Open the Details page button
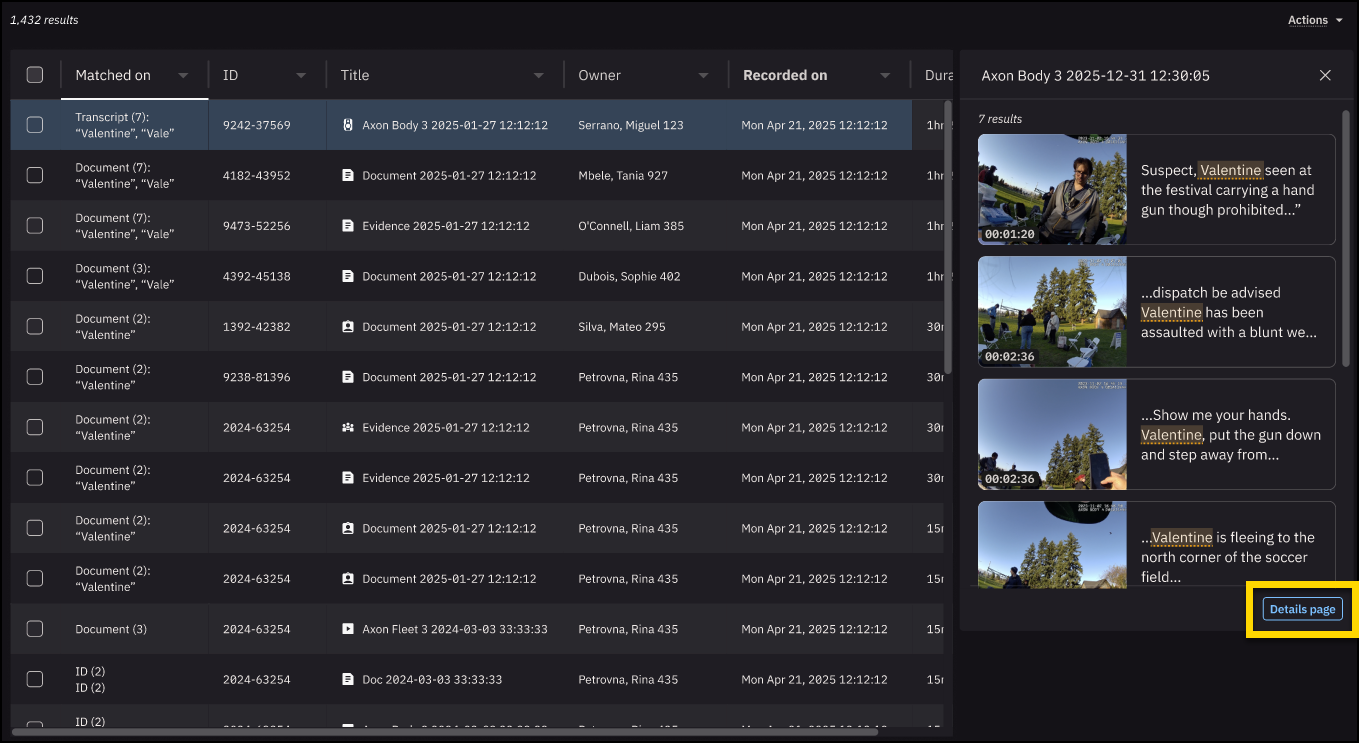 click(x=1302, y=609)
